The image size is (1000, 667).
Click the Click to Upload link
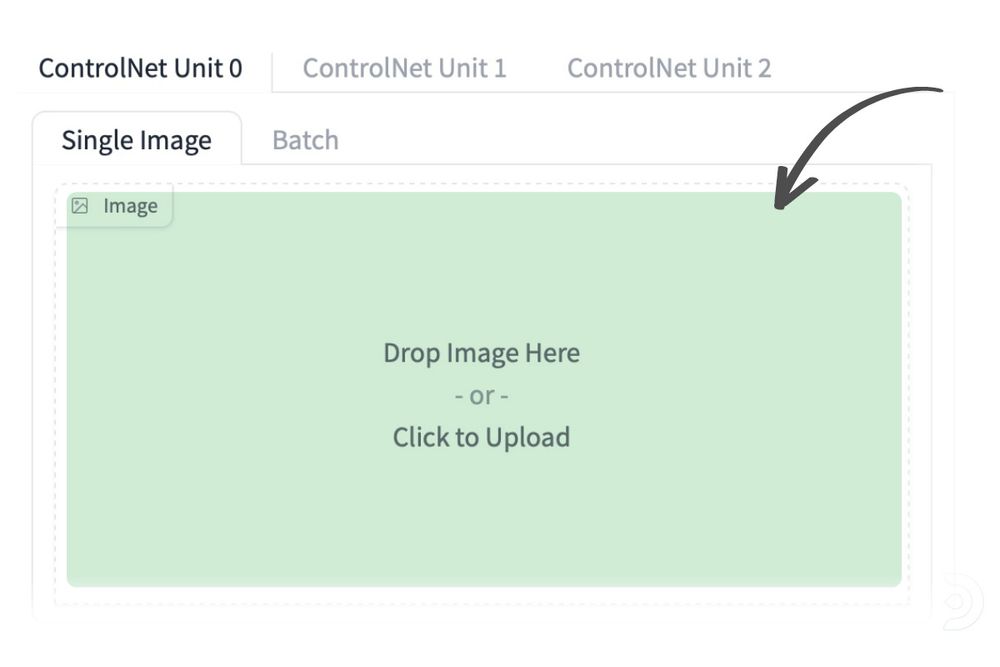pyautogui.click(x=481, y=437)
